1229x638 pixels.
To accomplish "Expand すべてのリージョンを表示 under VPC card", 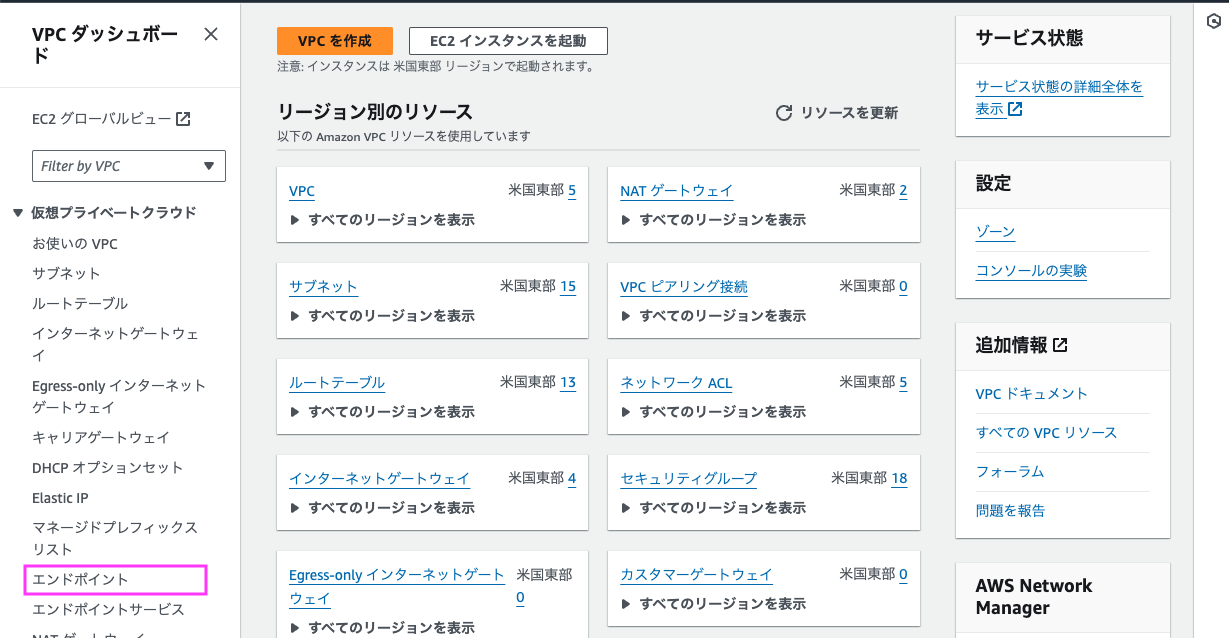I will [382, 220].
